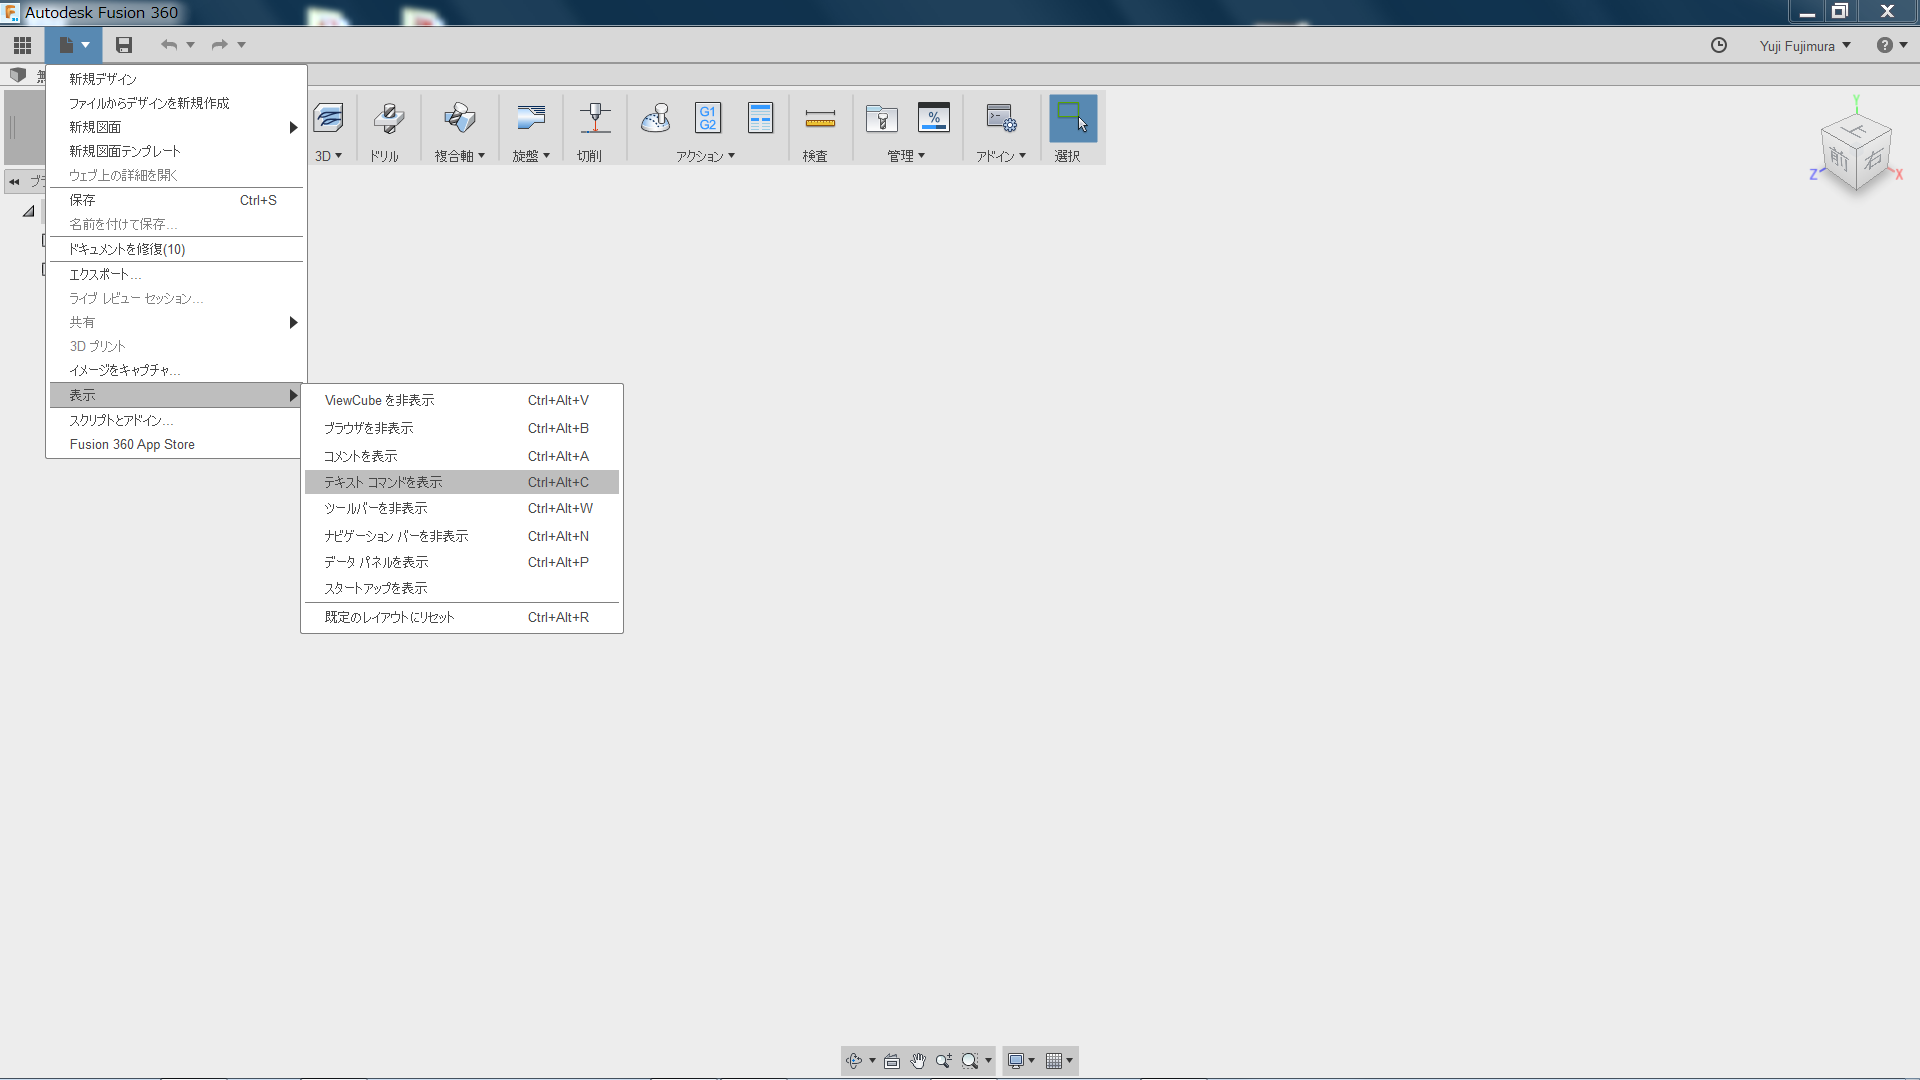Expand the 3D dropdown arrow
Viewport: 1920px width, 1080px height.
(x=338, y=156)
